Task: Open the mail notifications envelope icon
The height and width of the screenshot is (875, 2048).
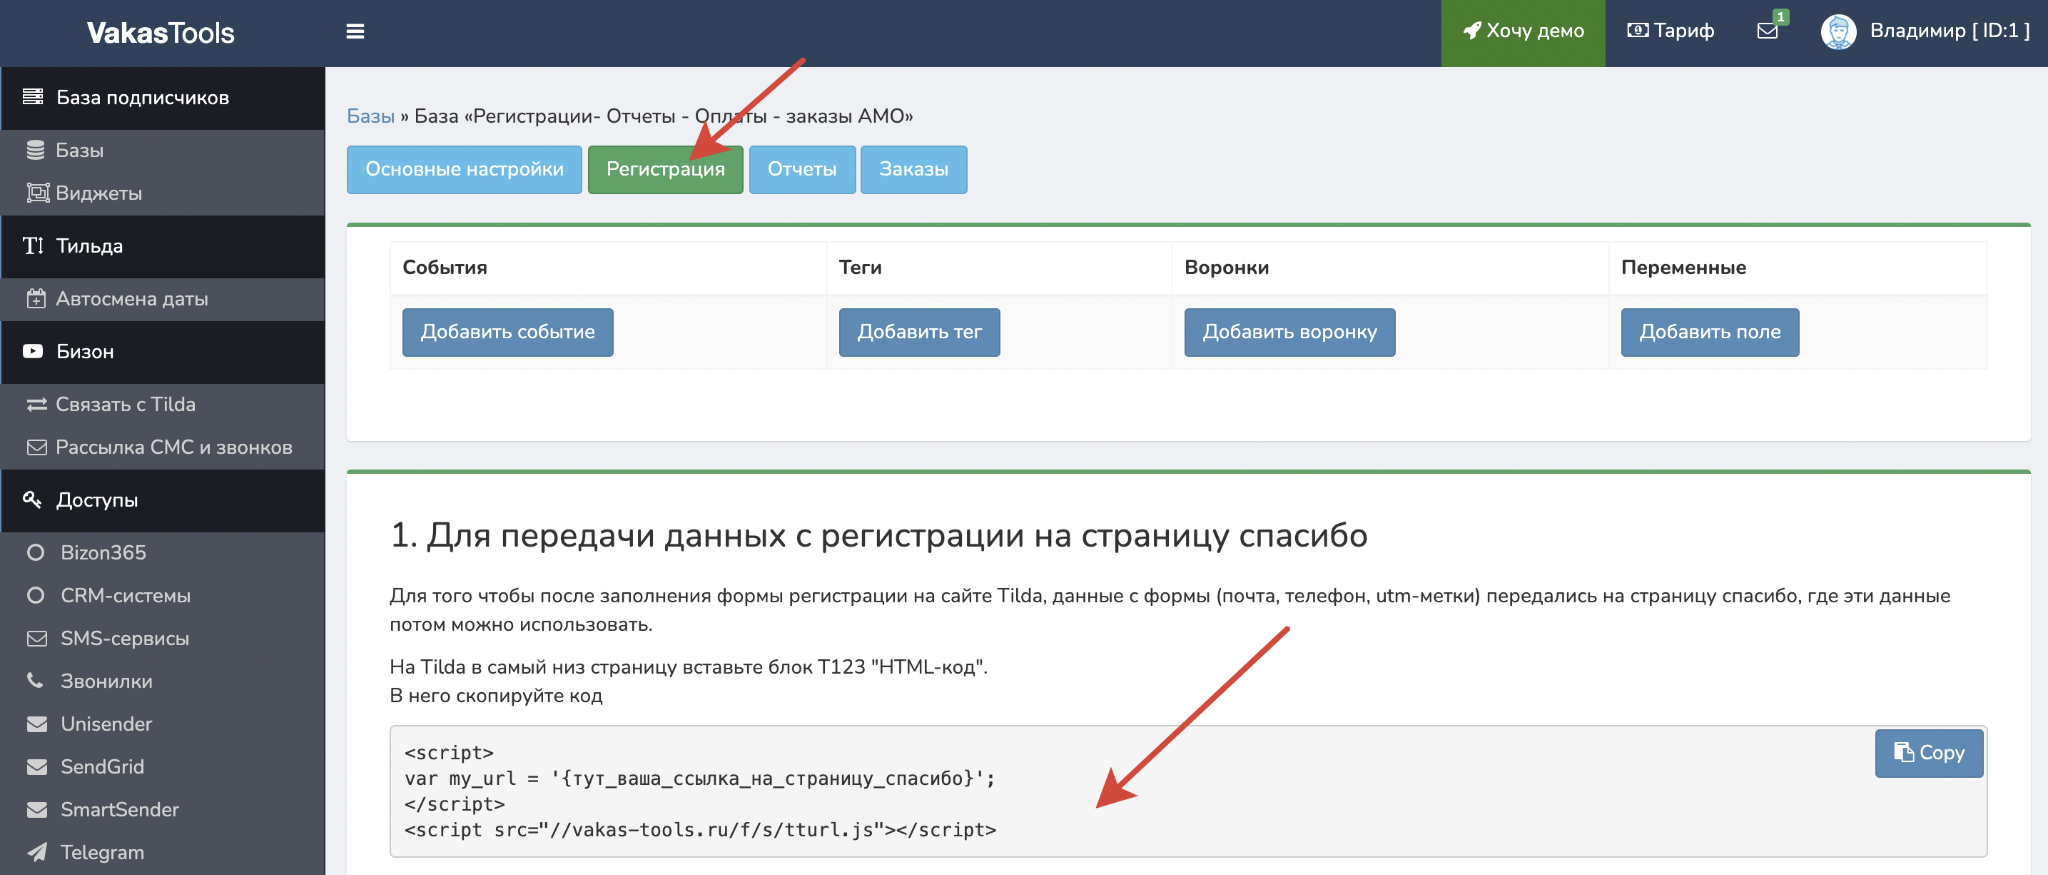Action: coord(1768,31)
